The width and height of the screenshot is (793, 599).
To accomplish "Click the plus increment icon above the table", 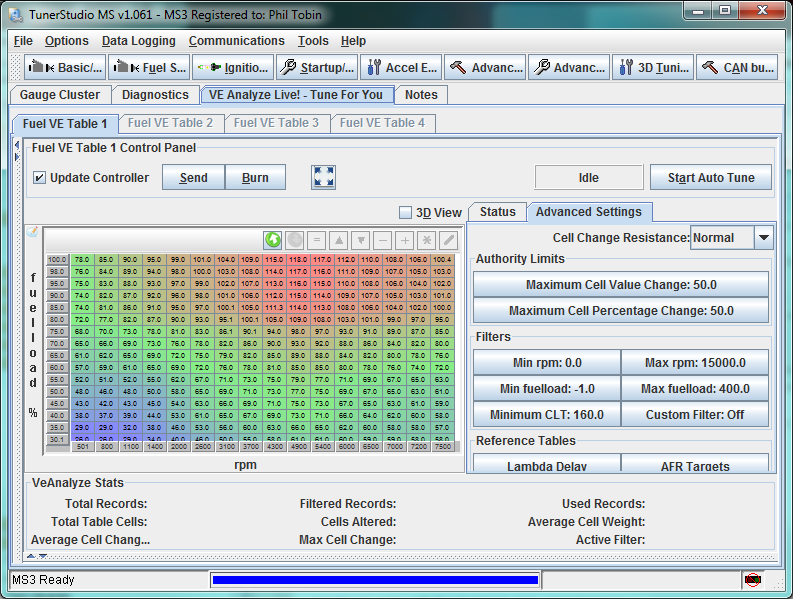I will pos(405,240).
